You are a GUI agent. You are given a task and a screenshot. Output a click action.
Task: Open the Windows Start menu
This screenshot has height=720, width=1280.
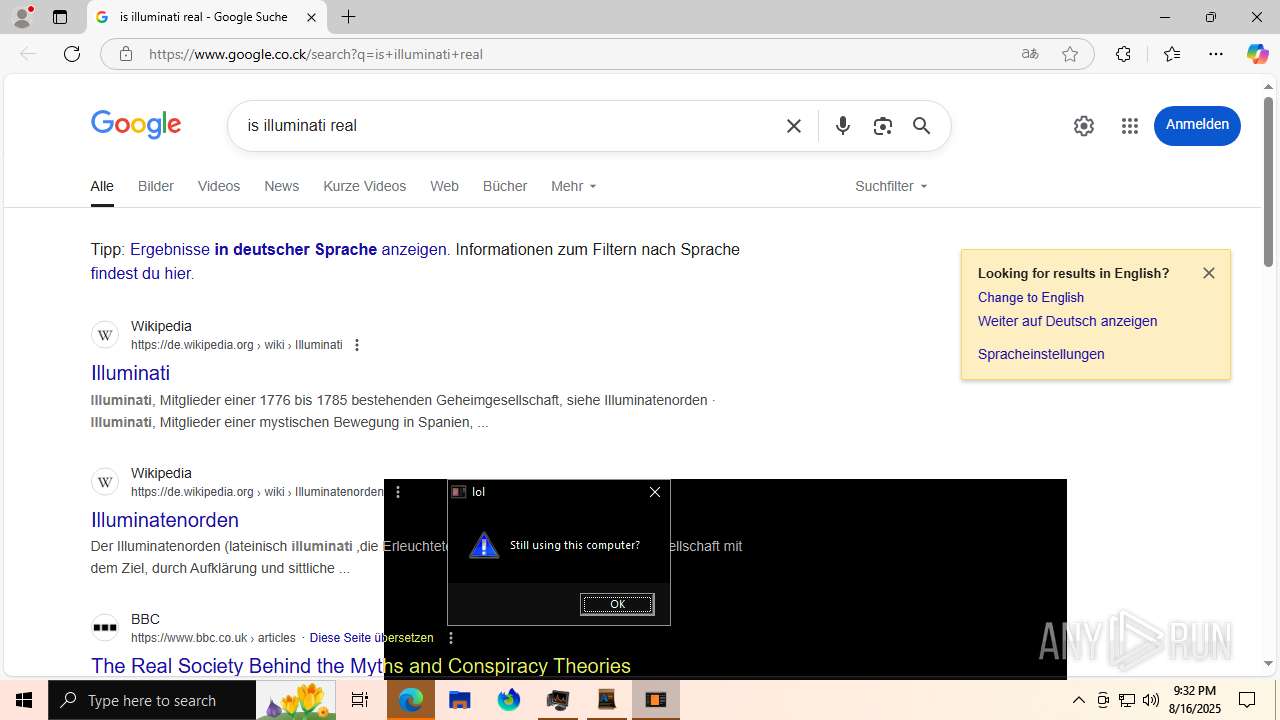pos(24,700)
